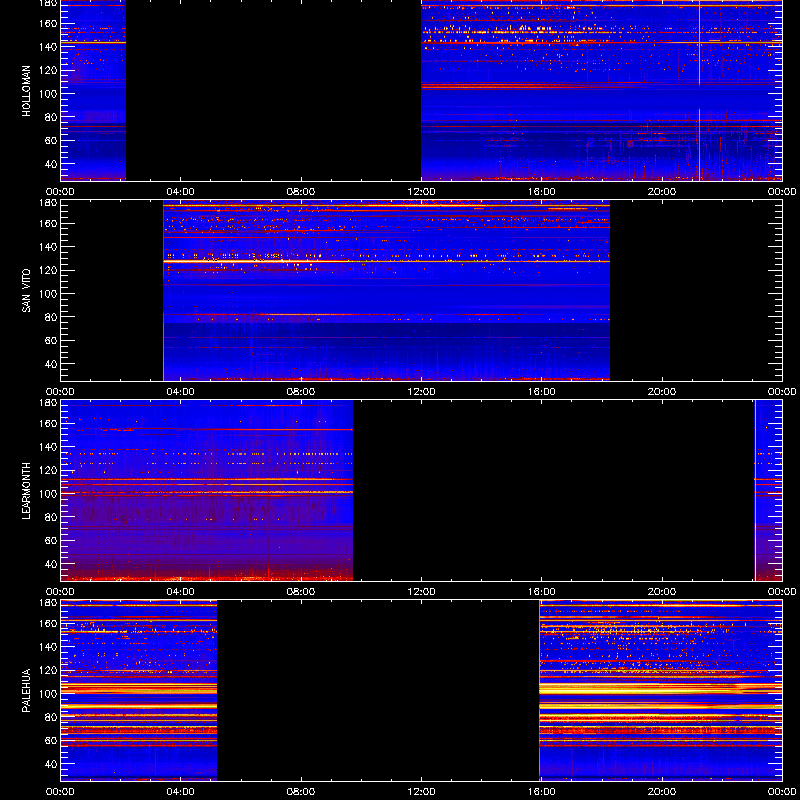Choose the 80 frequency tick of LEARMONTH panel
The height and width of the screenshot is (800, 800).
(52, 517)
